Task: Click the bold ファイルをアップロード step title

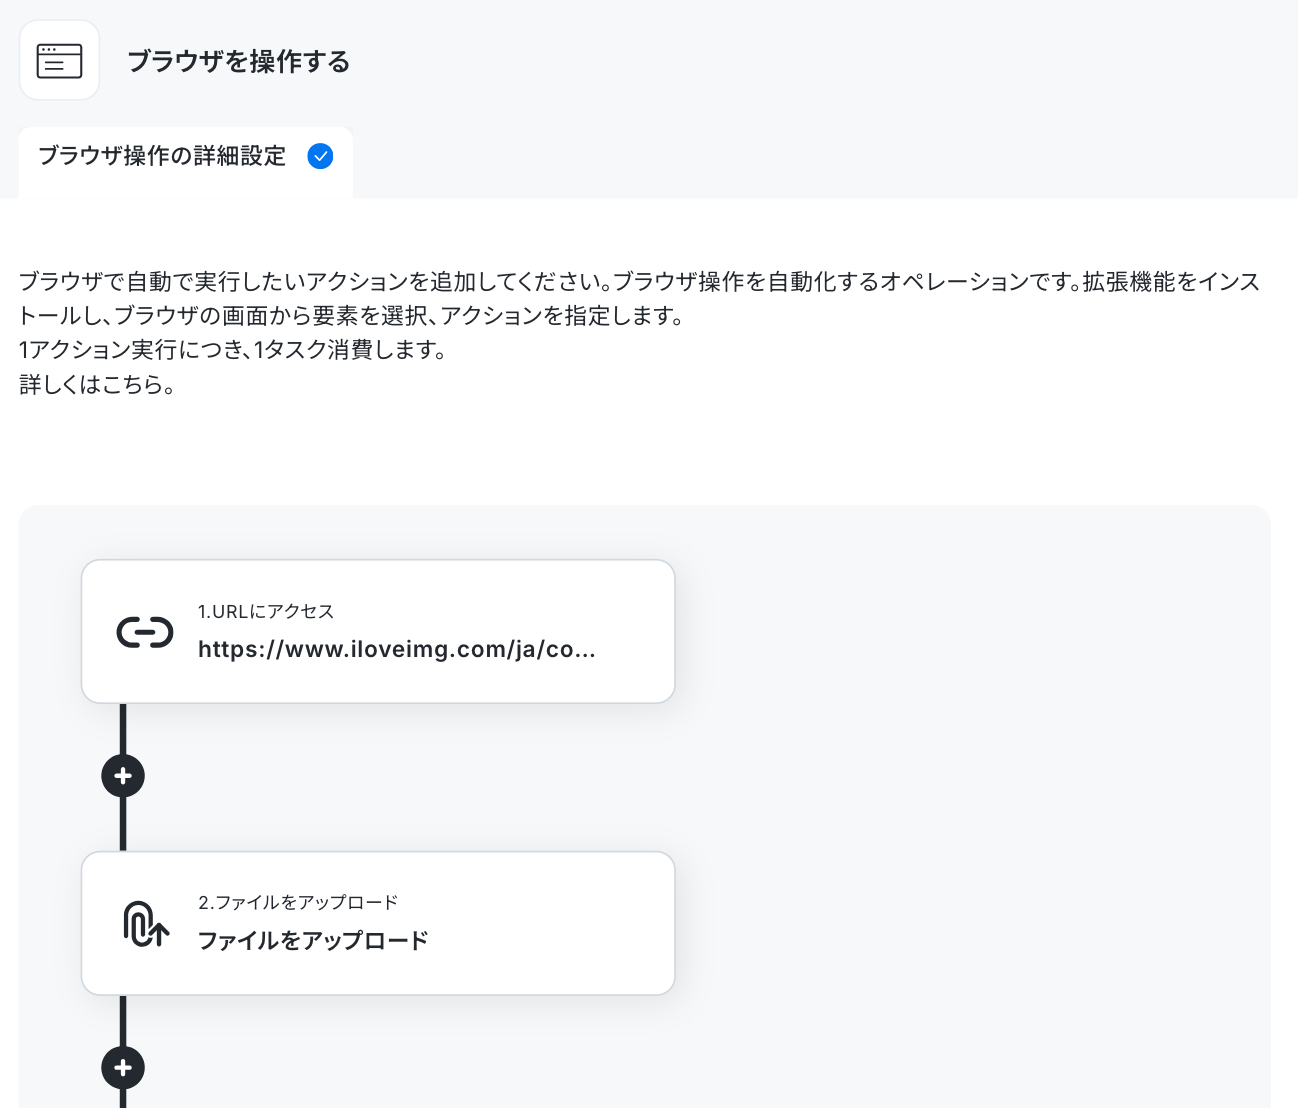Action: click(313, 940)
